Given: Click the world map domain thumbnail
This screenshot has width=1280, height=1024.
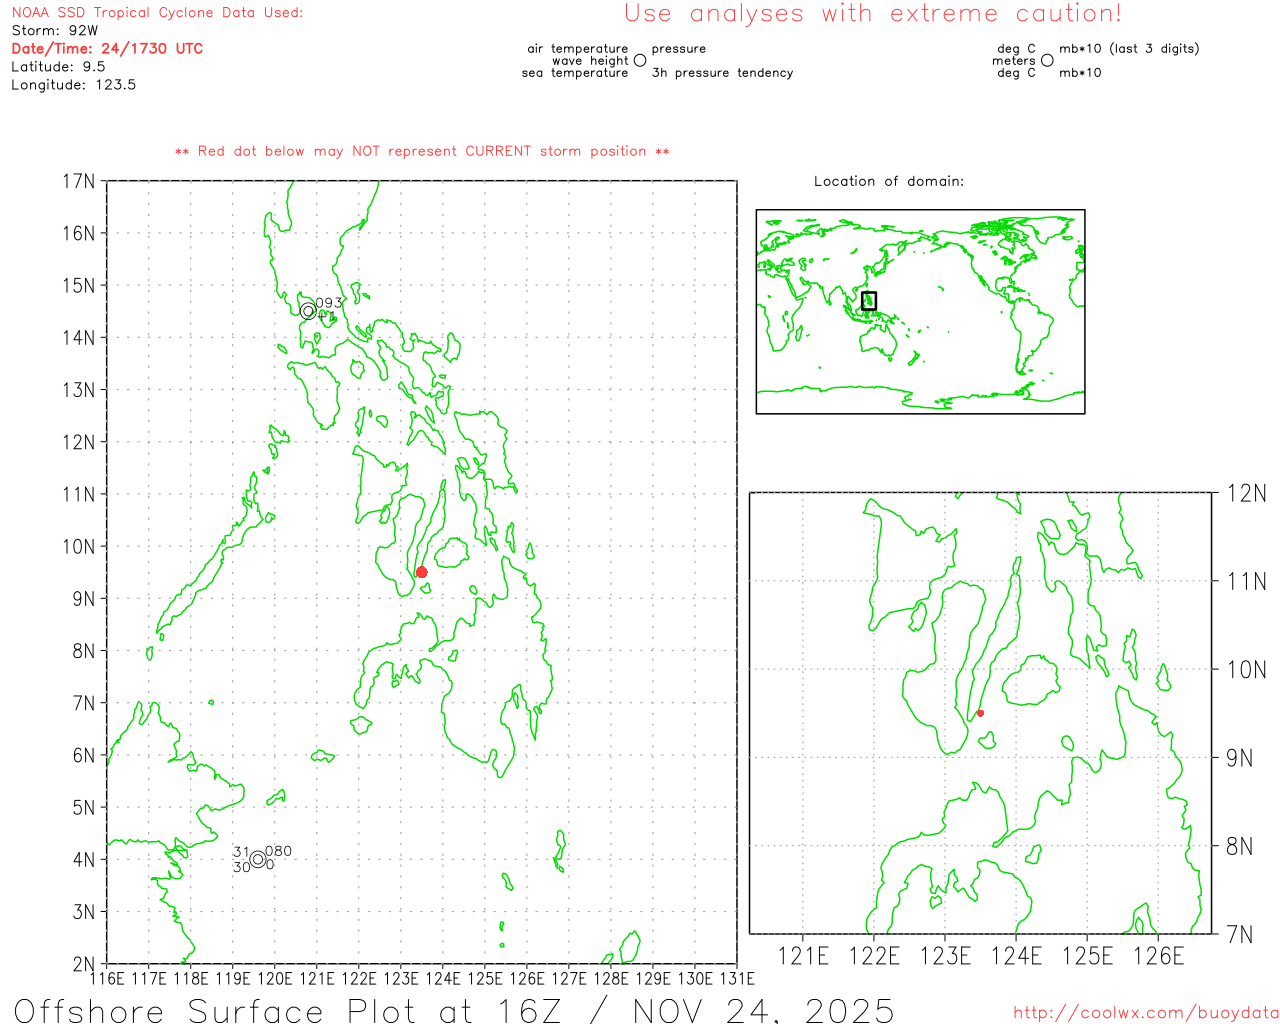Looking at the screenshot, I should [920, 311].
